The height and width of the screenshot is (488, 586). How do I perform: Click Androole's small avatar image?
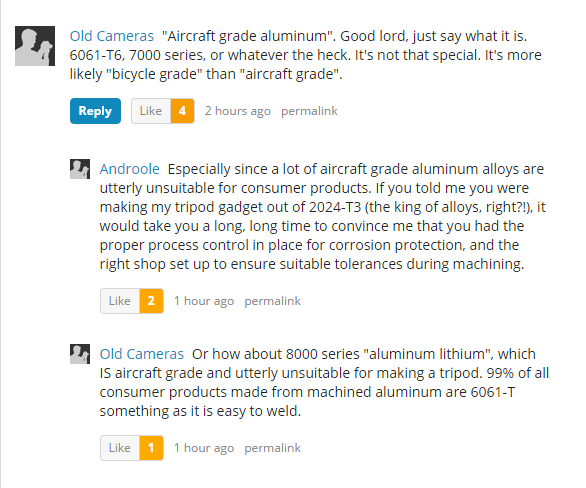coord(80,169)
